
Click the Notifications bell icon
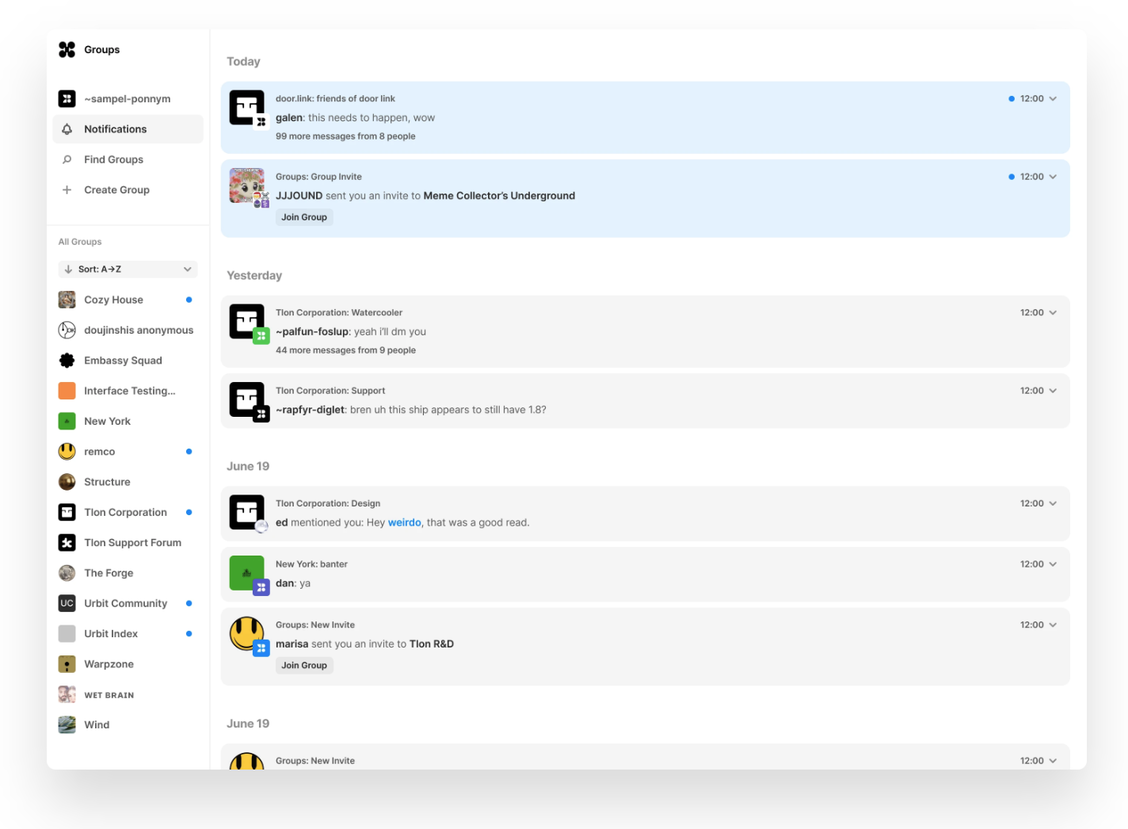pyautogui.click(x=67, y=129)
